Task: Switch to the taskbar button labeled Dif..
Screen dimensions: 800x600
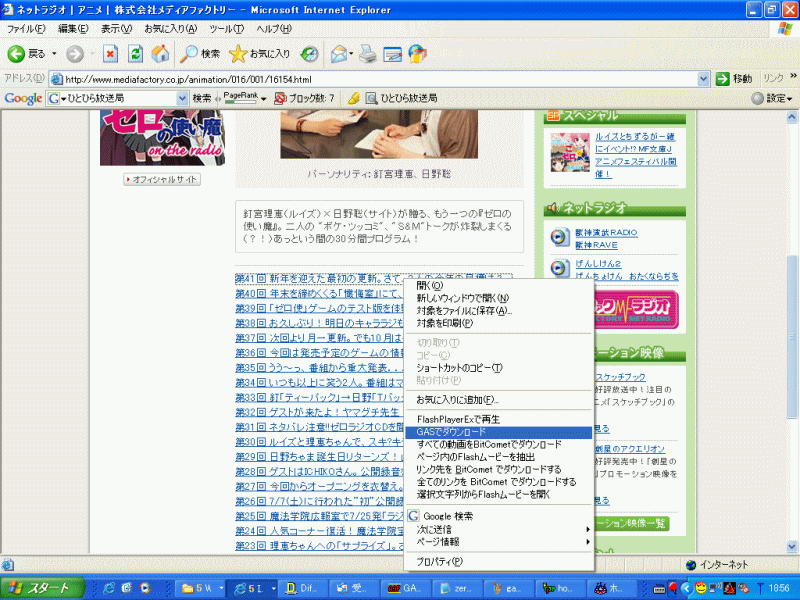Action: tap(302, 588)
